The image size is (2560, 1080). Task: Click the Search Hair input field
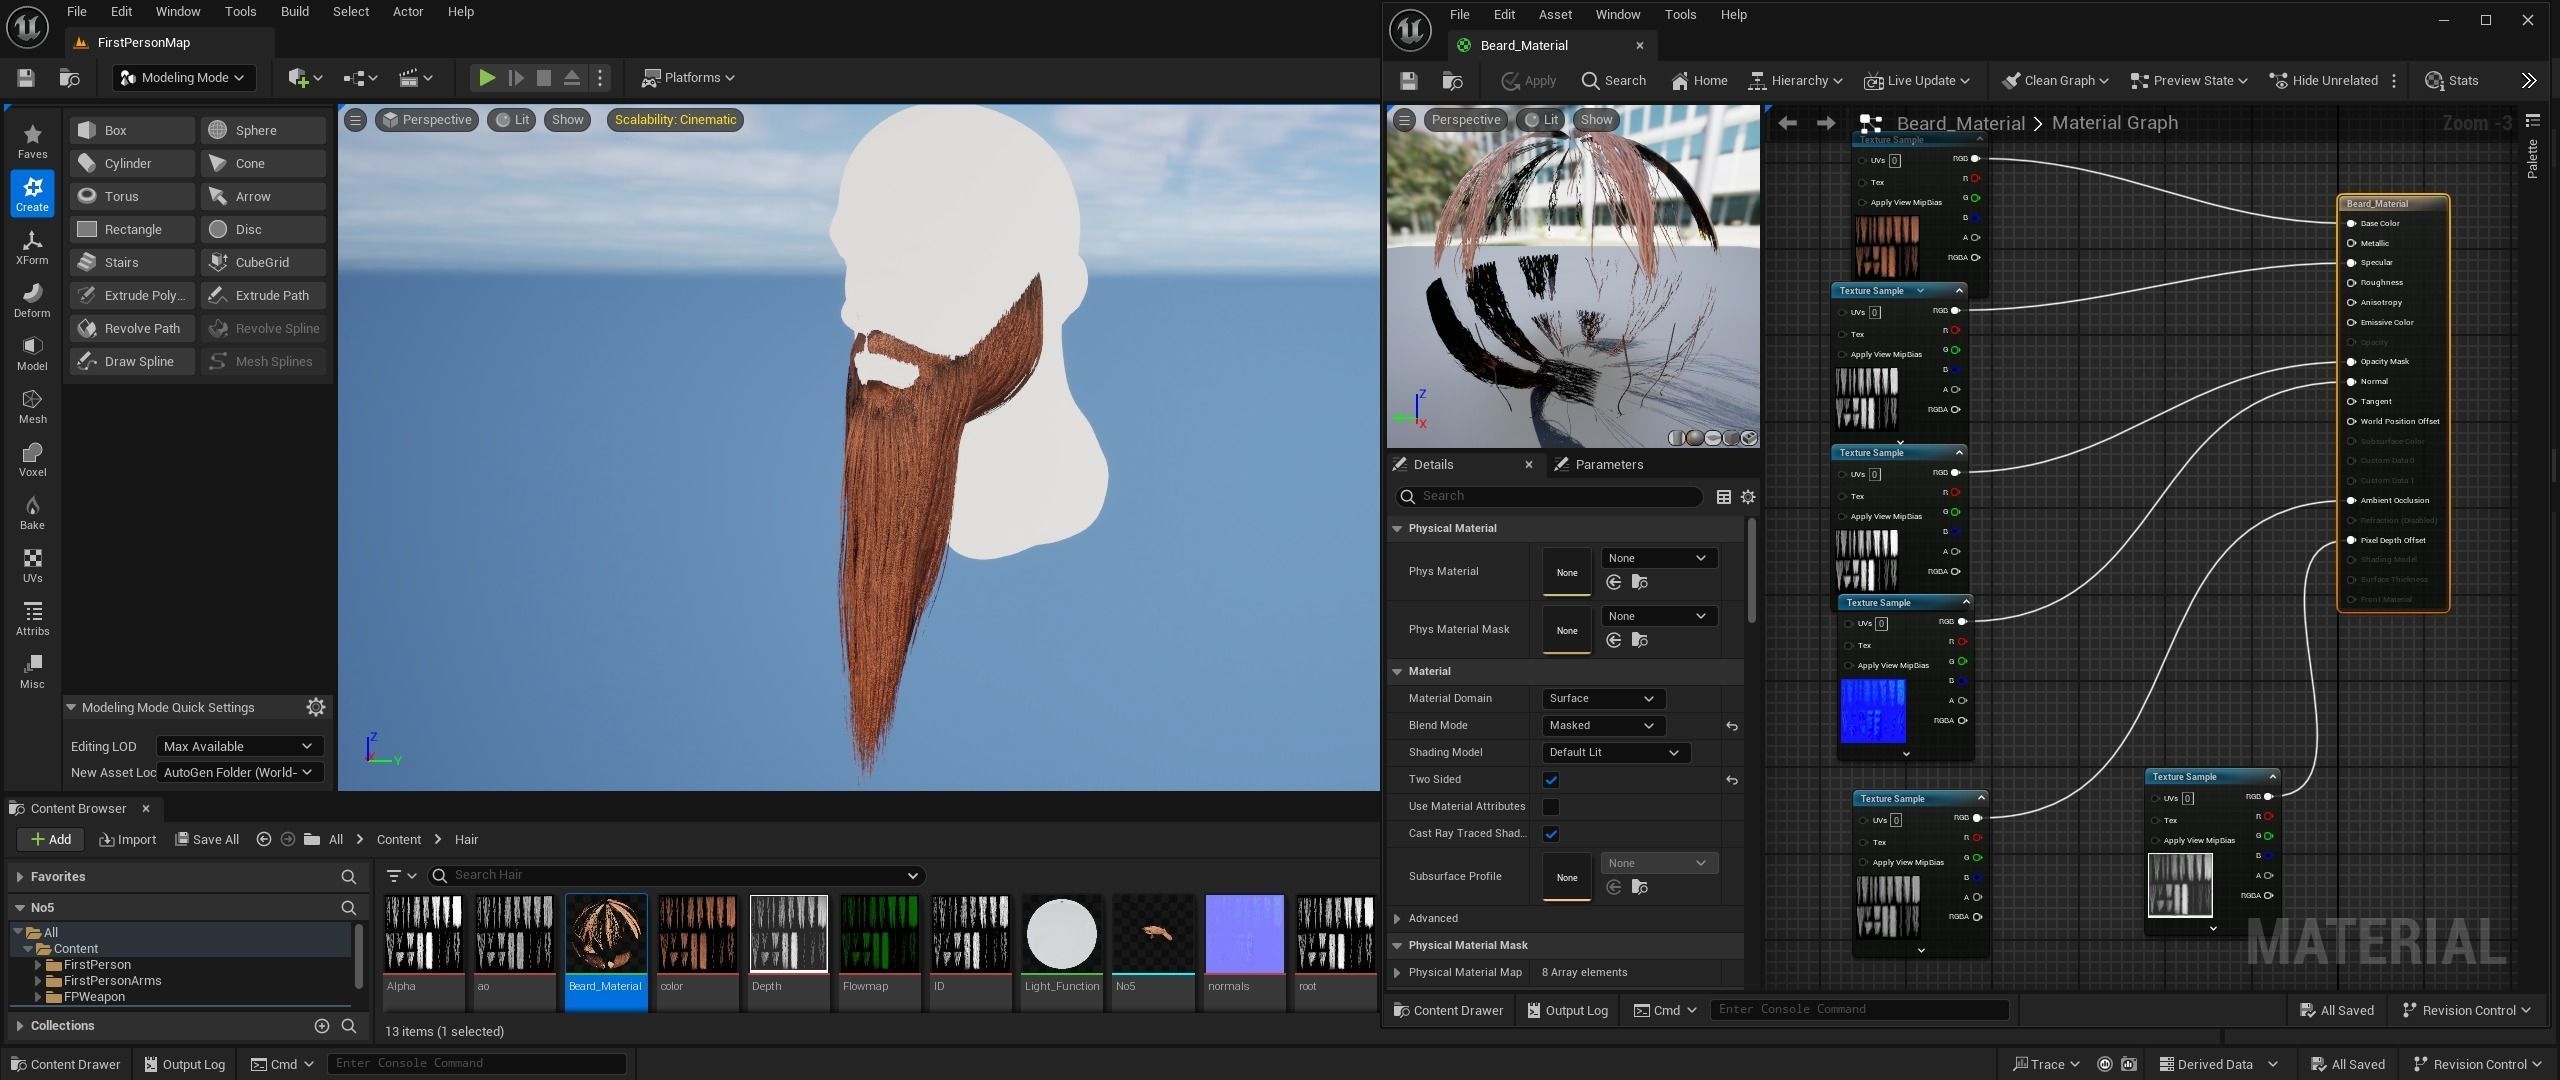(676, 875)
